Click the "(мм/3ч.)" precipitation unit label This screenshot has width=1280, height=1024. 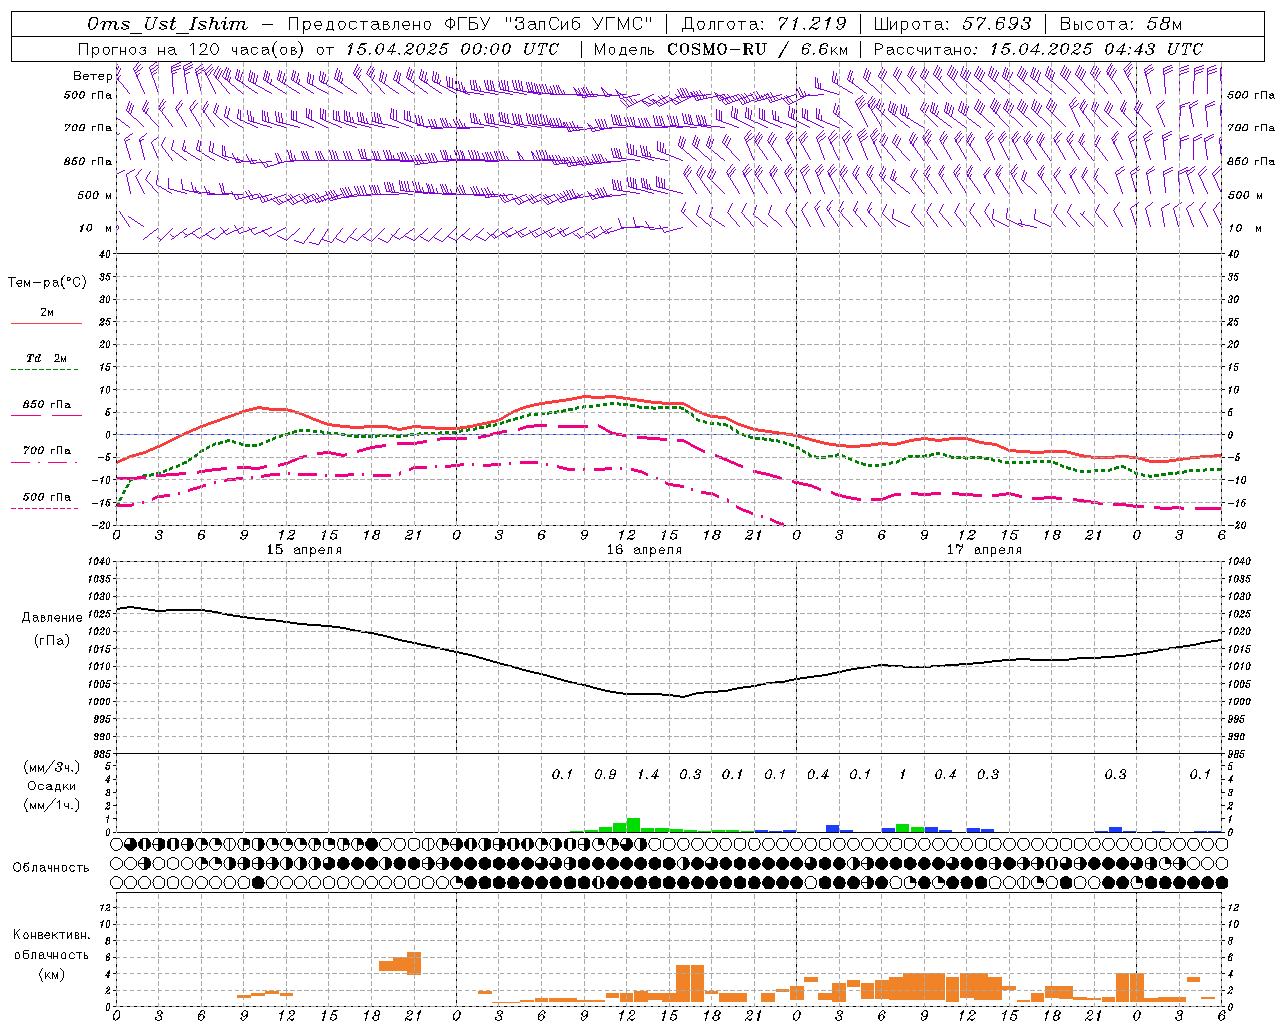[x=52, y=767]
